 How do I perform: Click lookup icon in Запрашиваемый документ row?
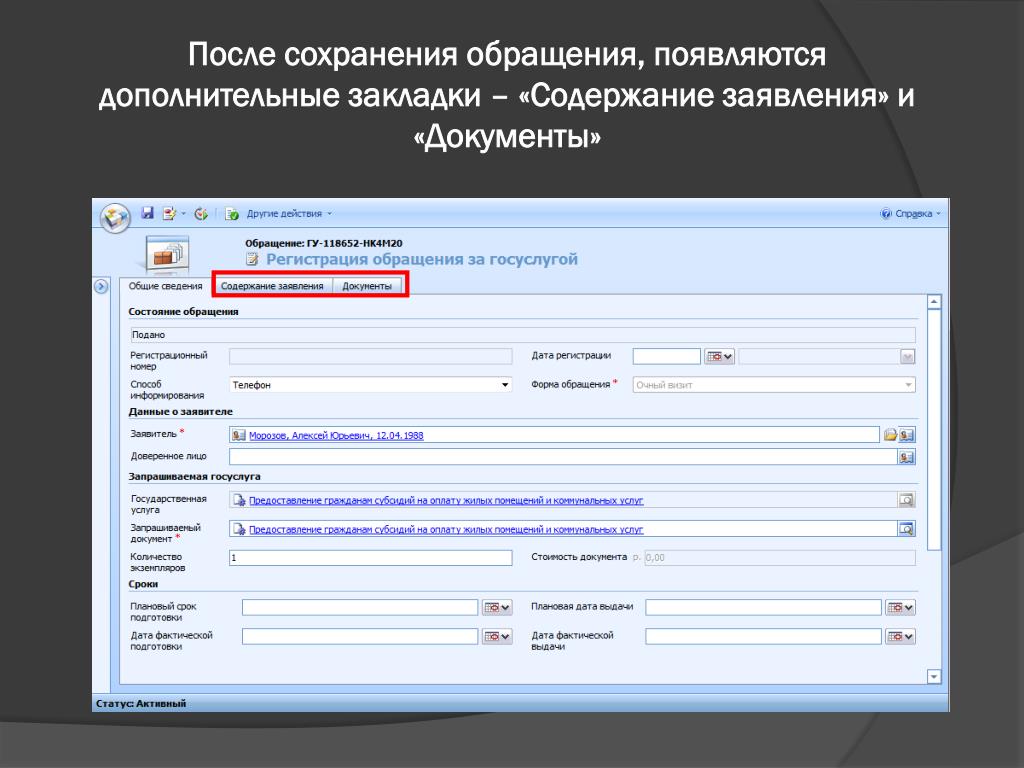click(x=906, y=529)
